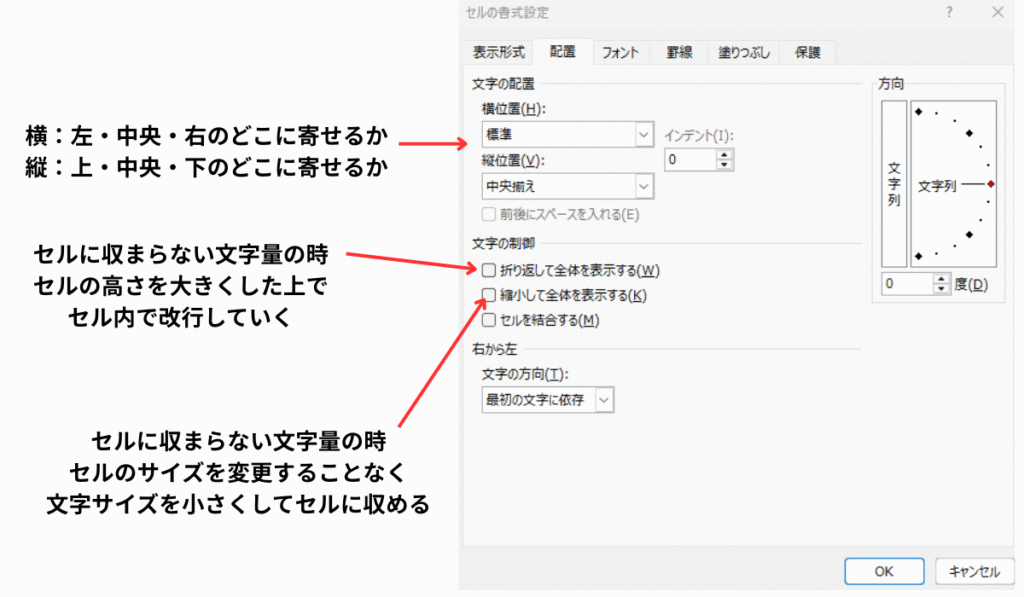Decrease 度 angle with down arrow
This screenshot has height=597, width=1024.
coord(940,290)
